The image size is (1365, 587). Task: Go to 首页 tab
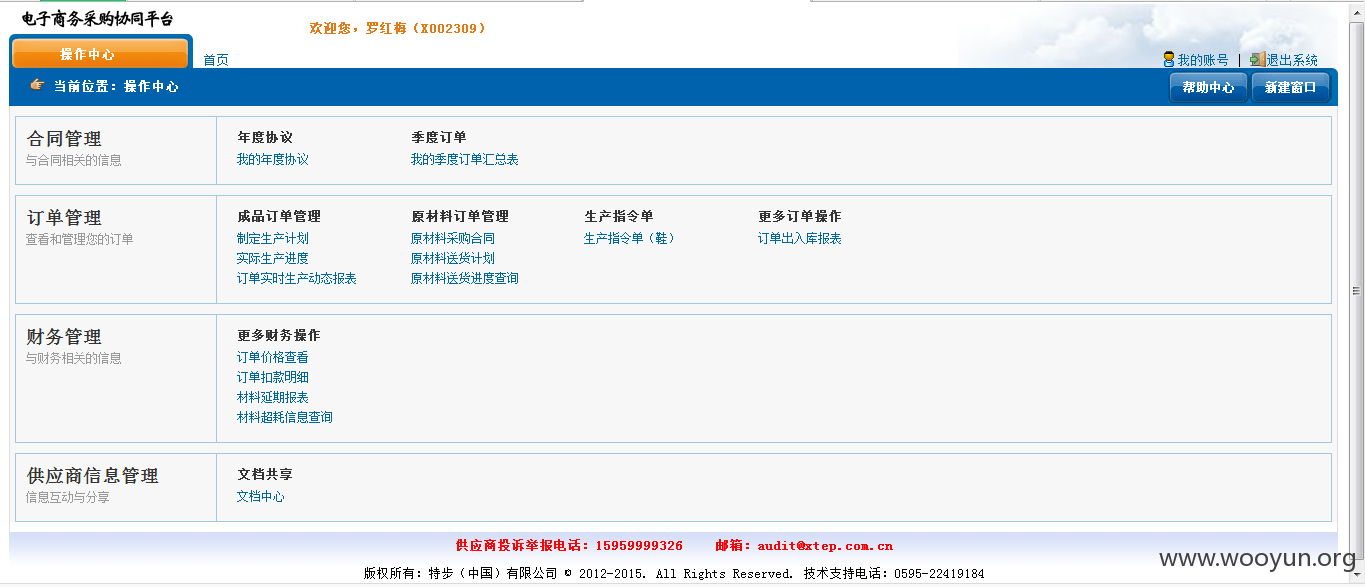(x=216, y=60)
